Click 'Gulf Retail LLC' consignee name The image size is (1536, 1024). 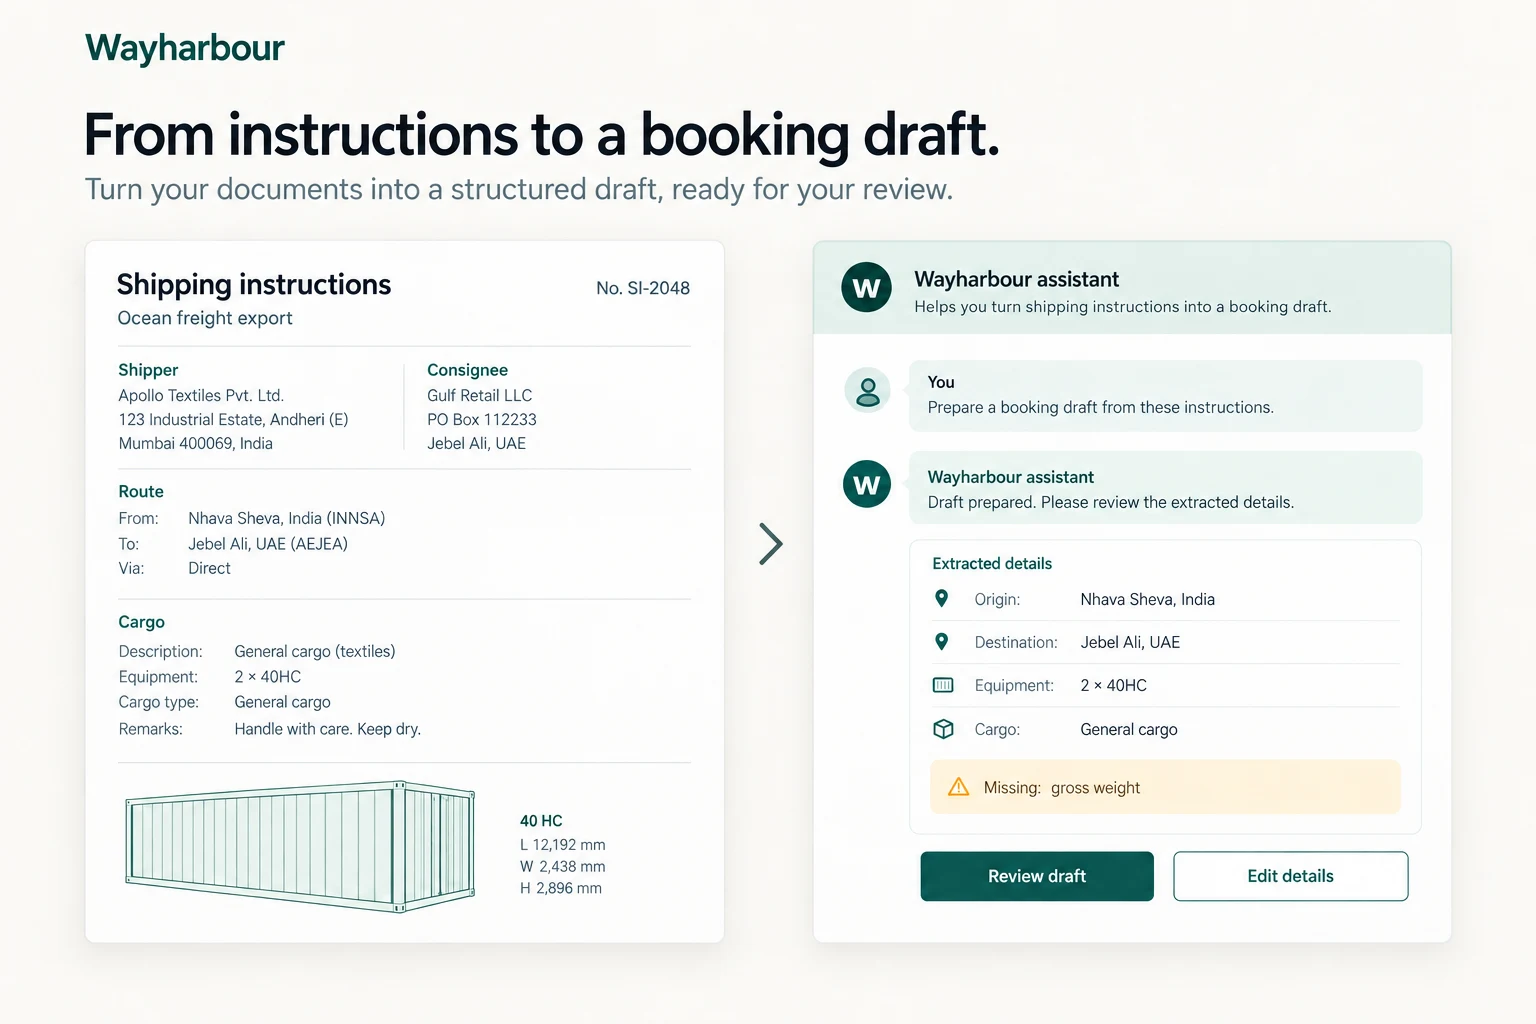(x=479, y=395)
